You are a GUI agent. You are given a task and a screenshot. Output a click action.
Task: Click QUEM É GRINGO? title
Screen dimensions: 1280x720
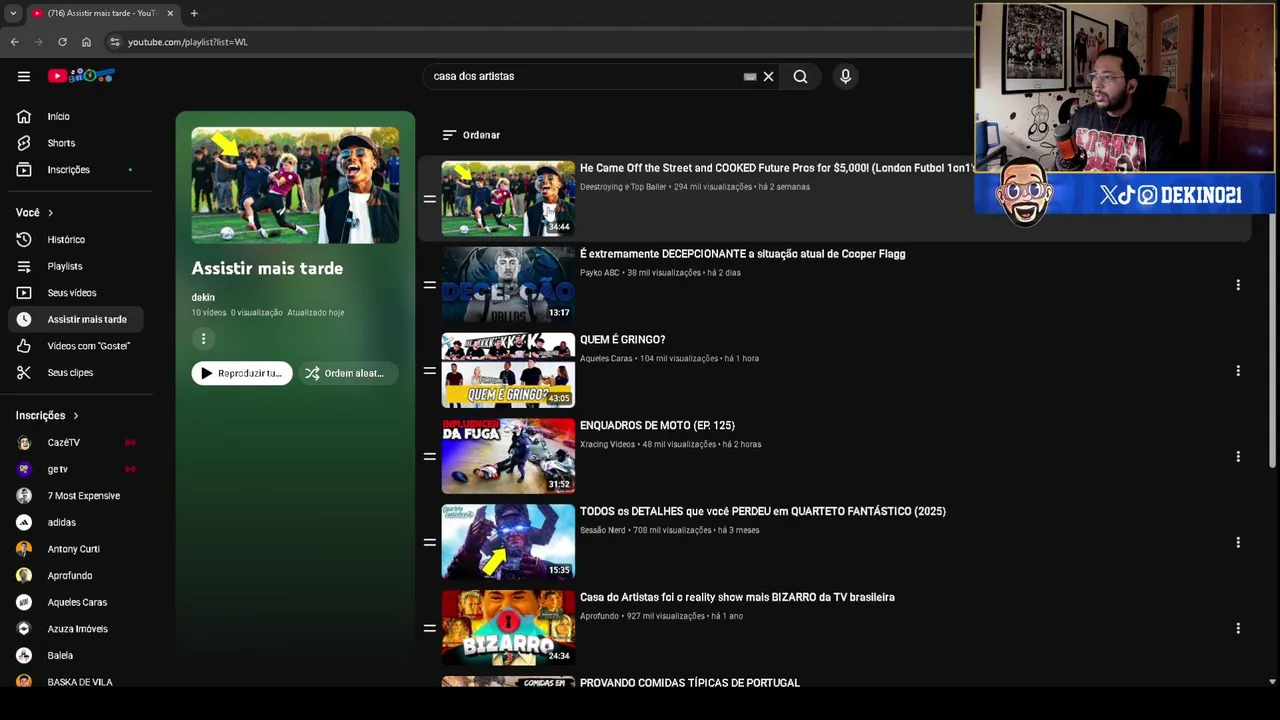pos(622,340)
